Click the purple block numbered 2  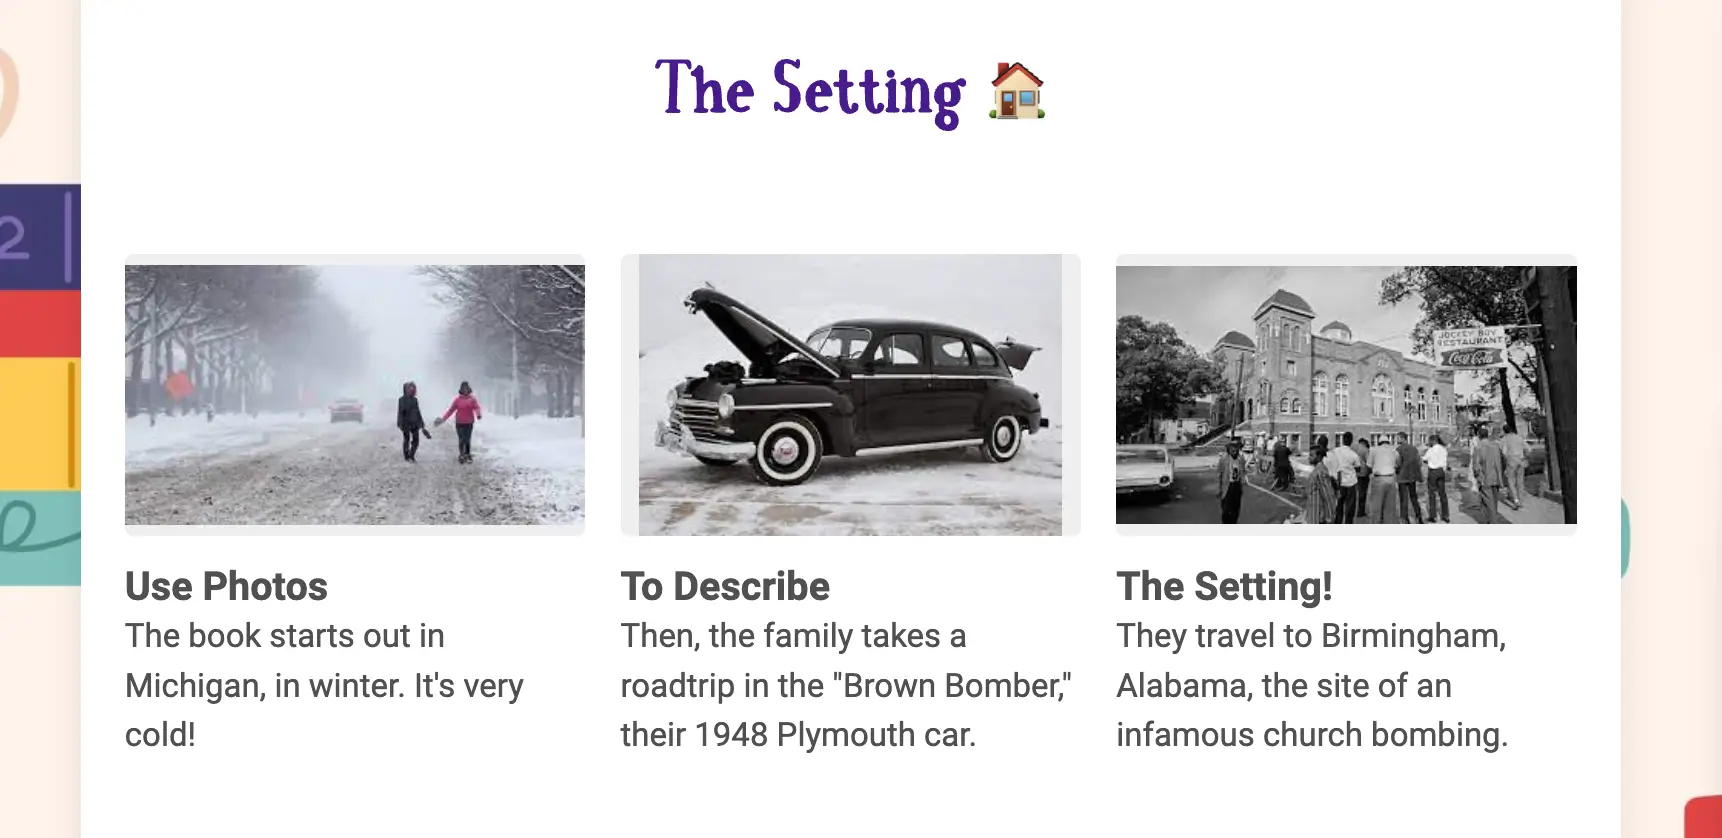(x=40, y=236)
